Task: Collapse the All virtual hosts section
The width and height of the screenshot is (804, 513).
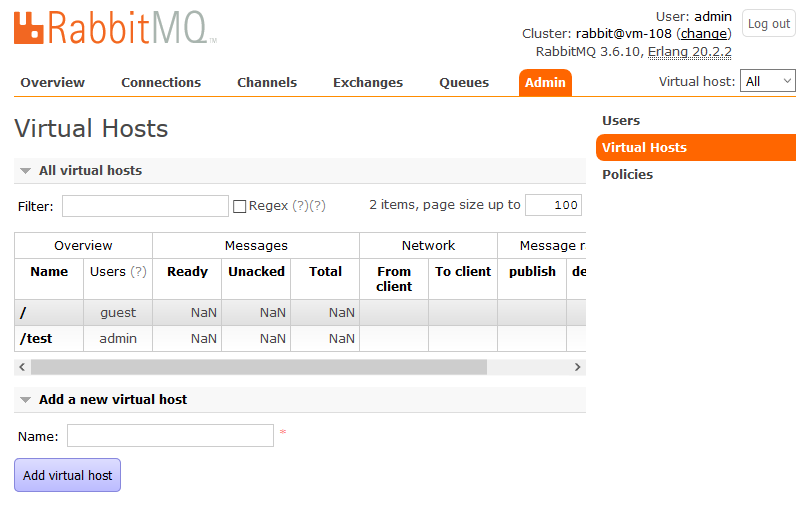Action: [x=26, y=171]
